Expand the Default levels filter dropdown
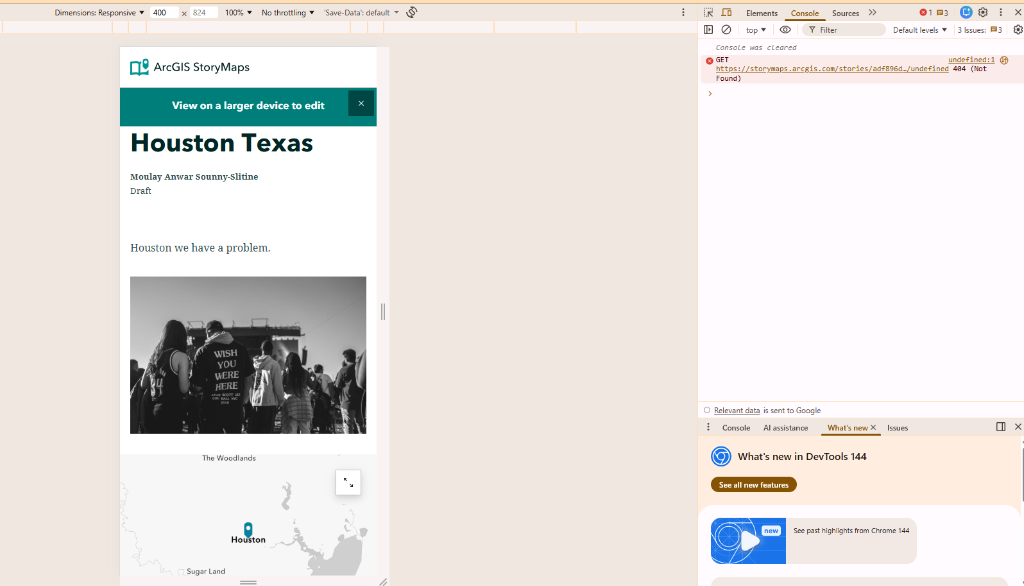The image size is (1024, 586). pyautogui.click(x=921, y=29)
